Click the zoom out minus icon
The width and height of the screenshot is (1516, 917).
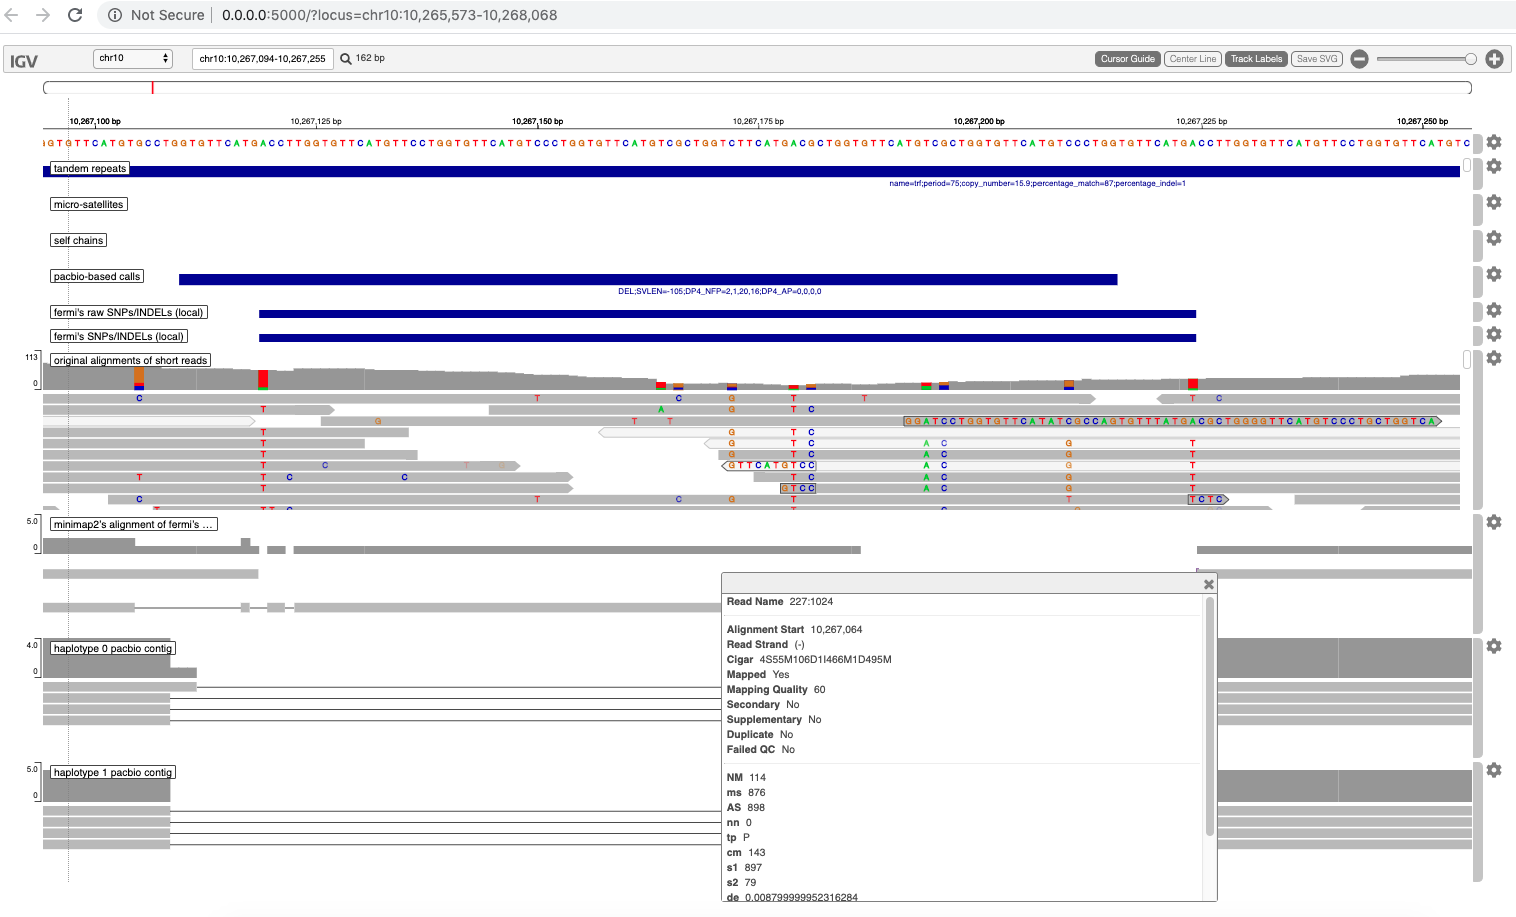(1359, 58)
